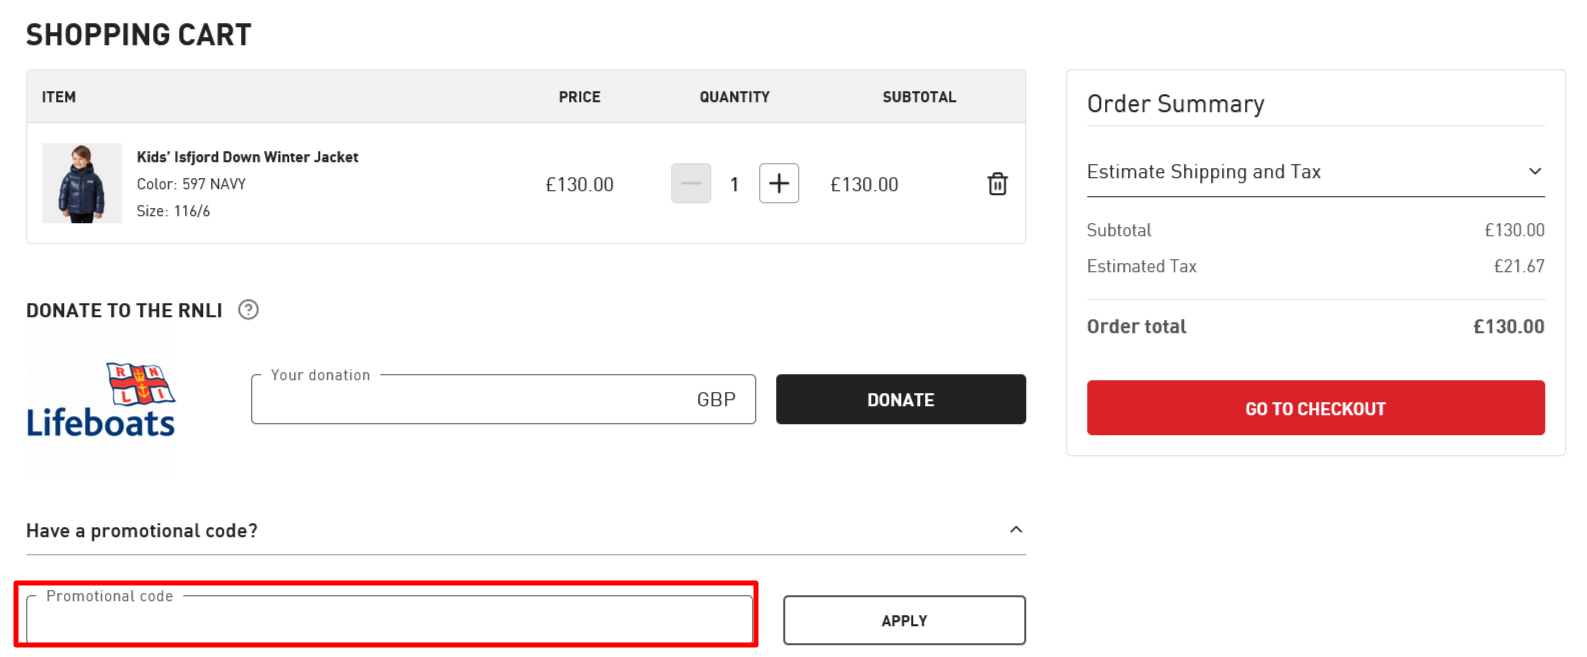Click the 'Have a promotional code?' heading

[142, 531]
